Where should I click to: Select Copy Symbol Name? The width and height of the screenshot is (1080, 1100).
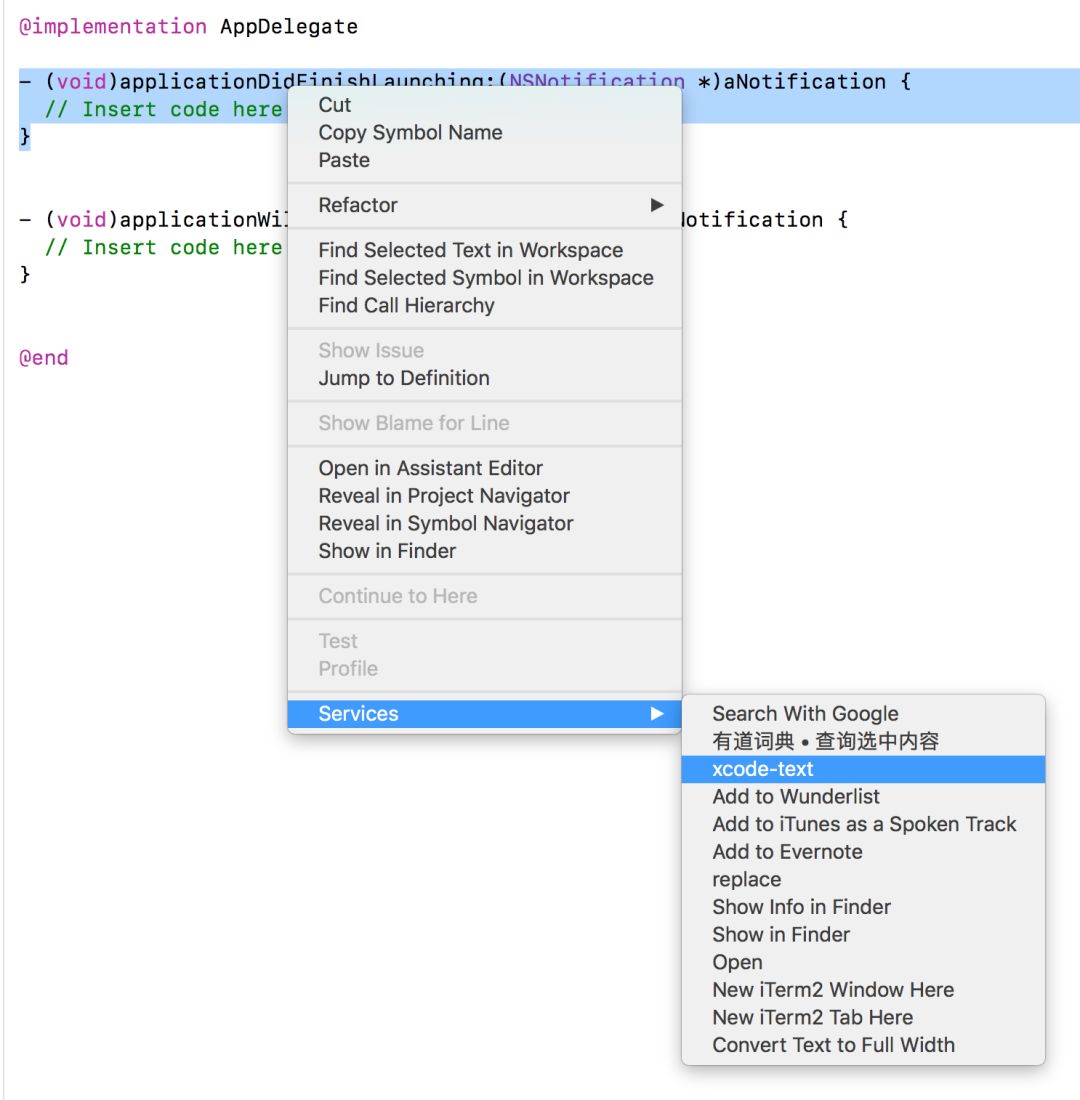(x=410, y=132)
